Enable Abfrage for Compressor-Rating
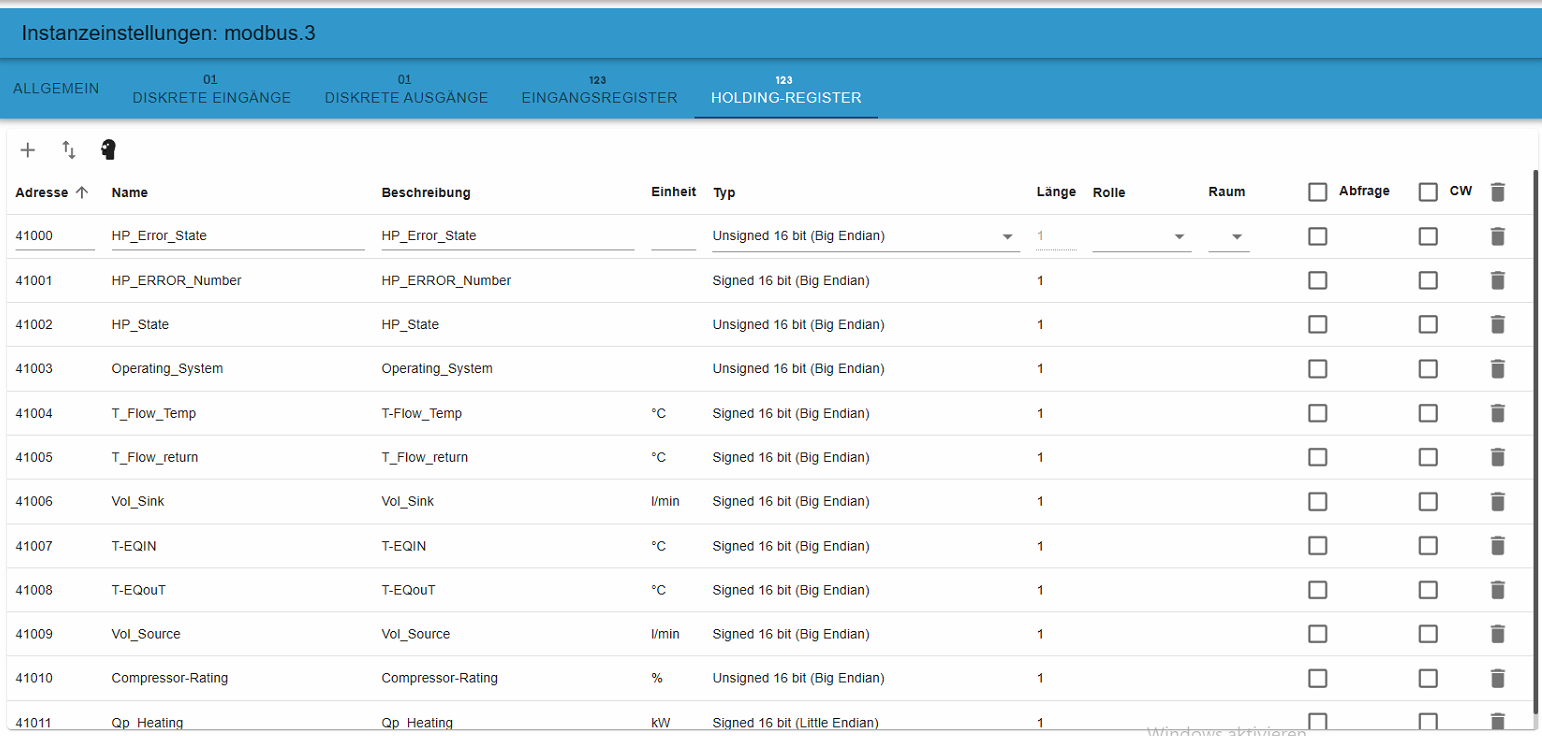This screenshot has width=1542, height=736. pos(1318,678)
